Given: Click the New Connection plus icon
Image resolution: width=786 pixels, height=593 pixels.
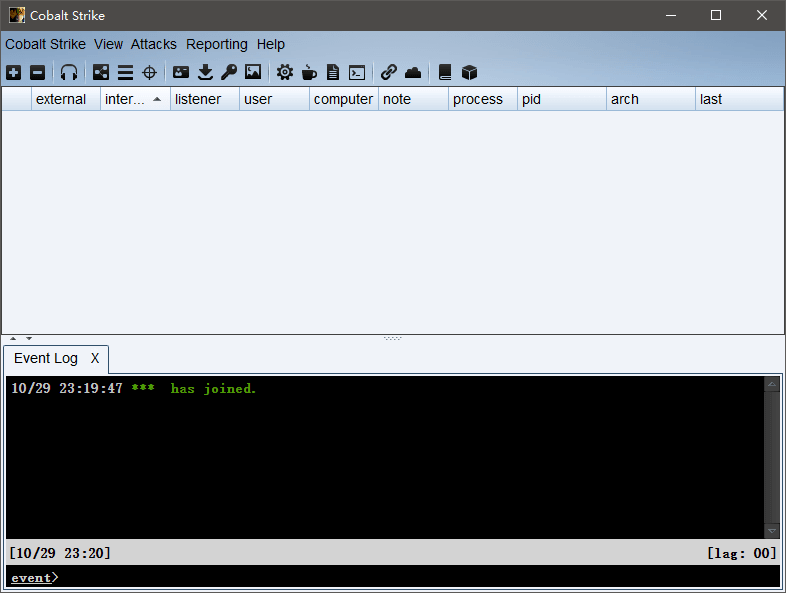Looking at the screenshot, I should coord(14,73).
